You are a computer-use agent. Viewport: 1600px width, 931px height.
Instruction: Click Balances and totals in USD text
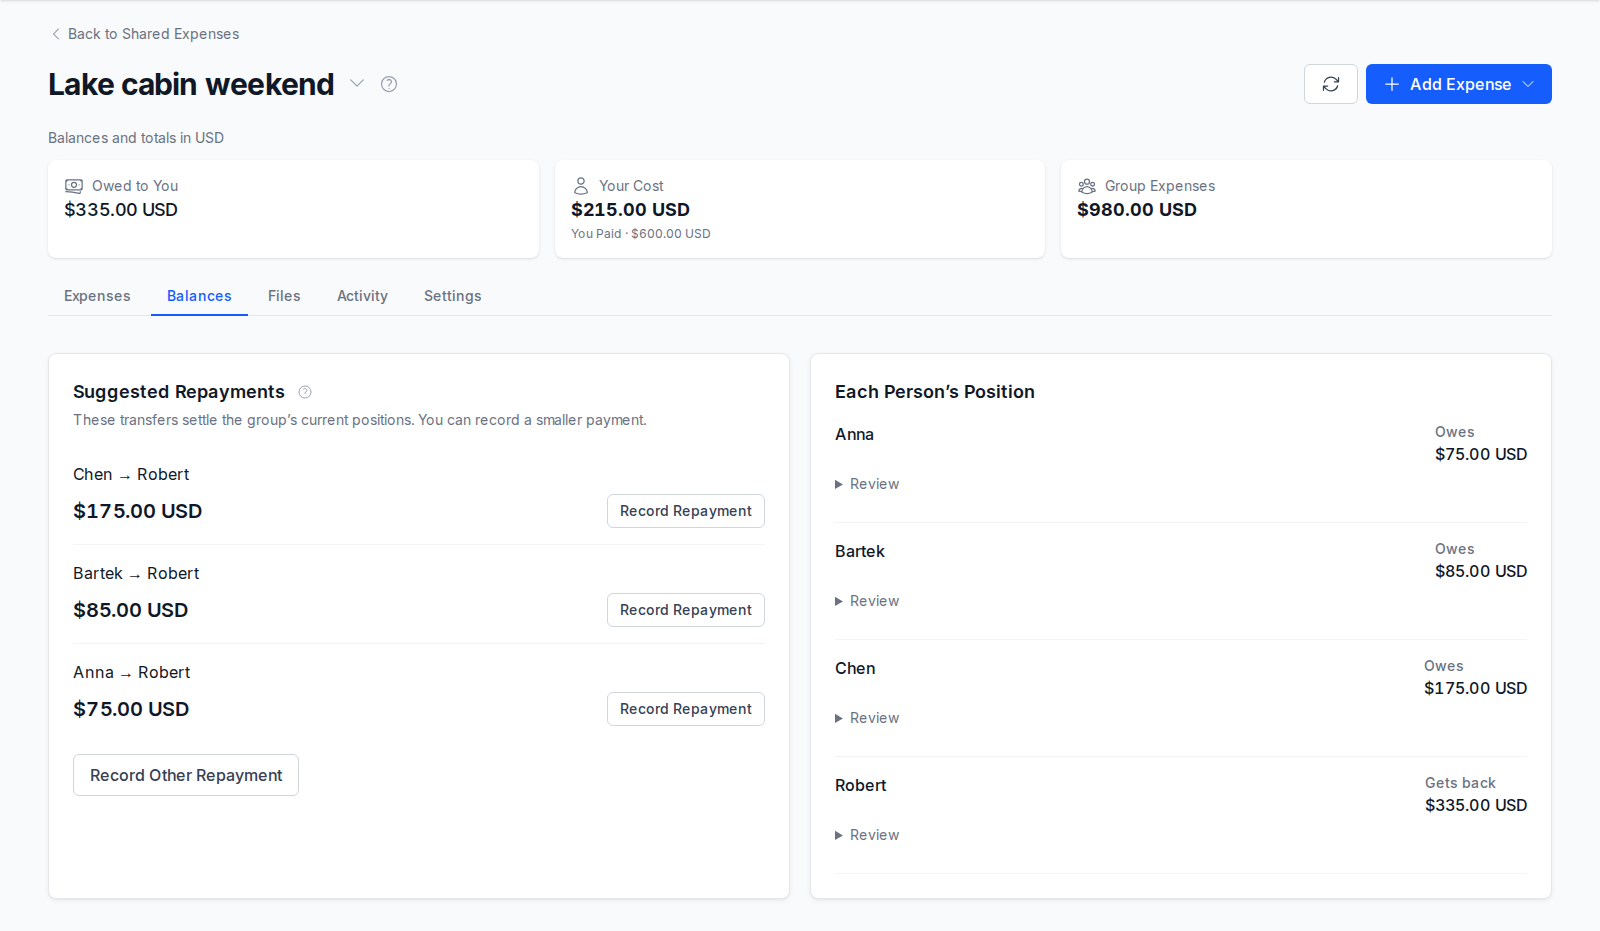[x=136, y=138]
